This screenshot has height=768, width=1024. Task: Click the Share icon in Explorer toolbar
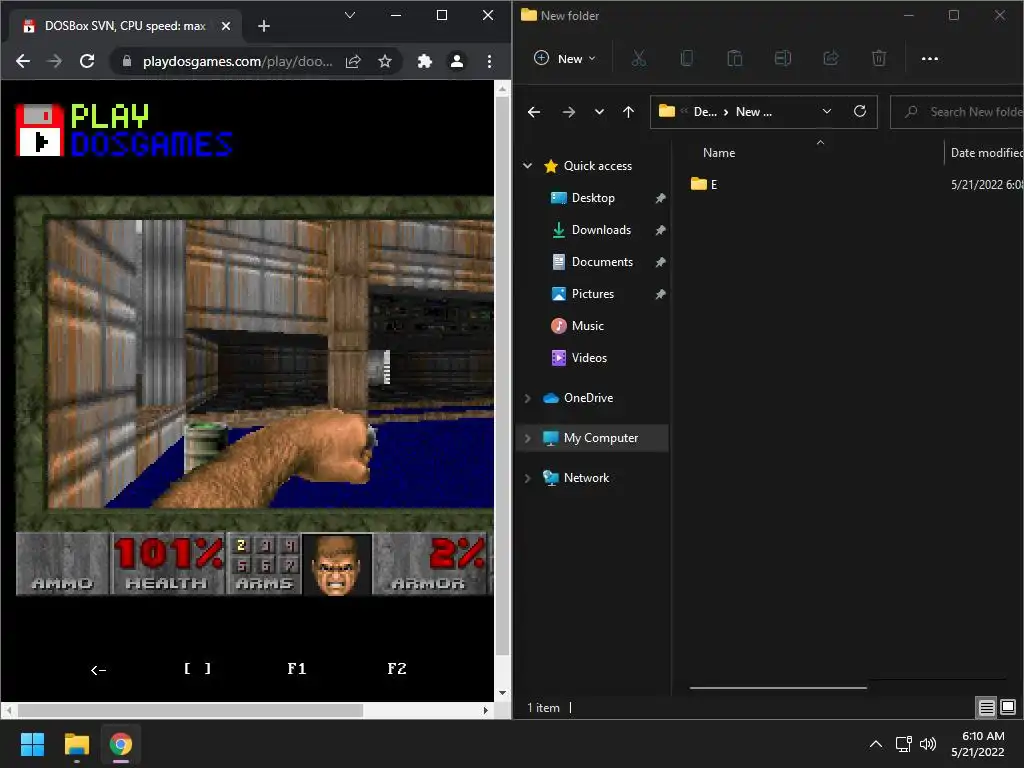tap(831, 59)
